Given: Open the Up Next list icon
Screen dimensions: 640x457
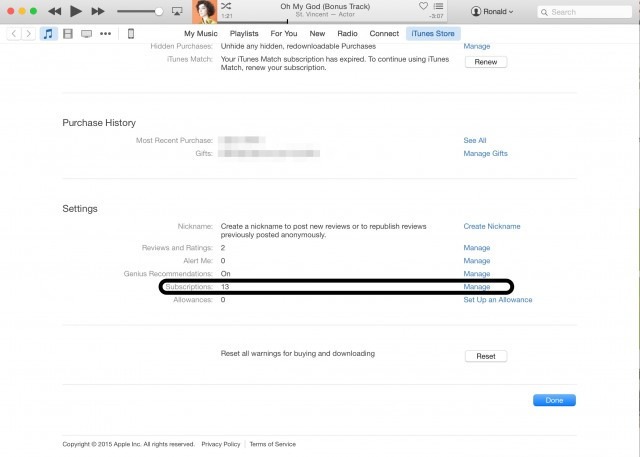Looking at the screenshot, I should [438, 6].
